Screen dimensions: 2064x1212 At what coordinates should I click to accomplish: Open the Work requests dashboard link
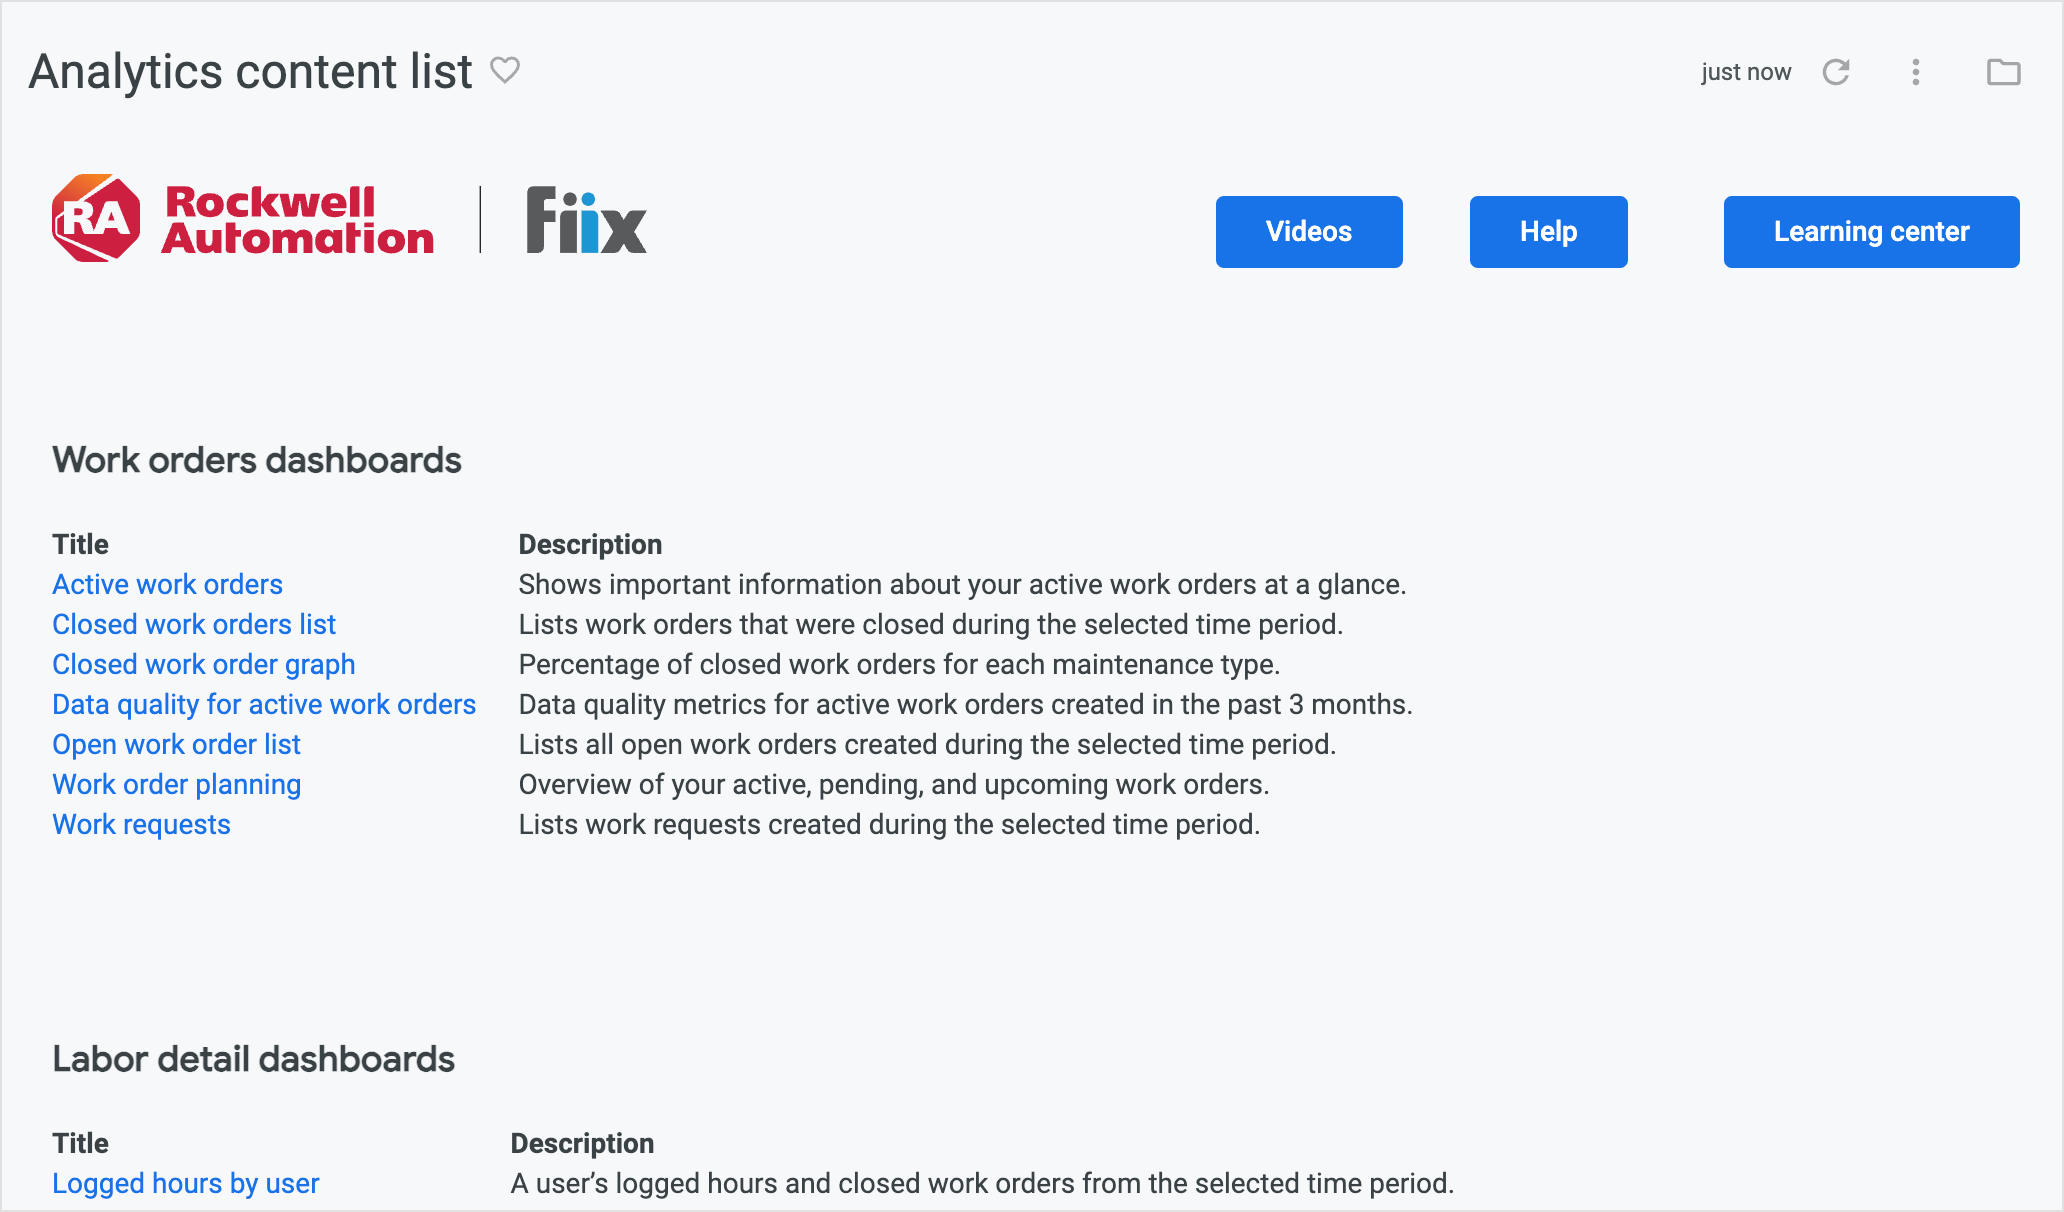142,824
